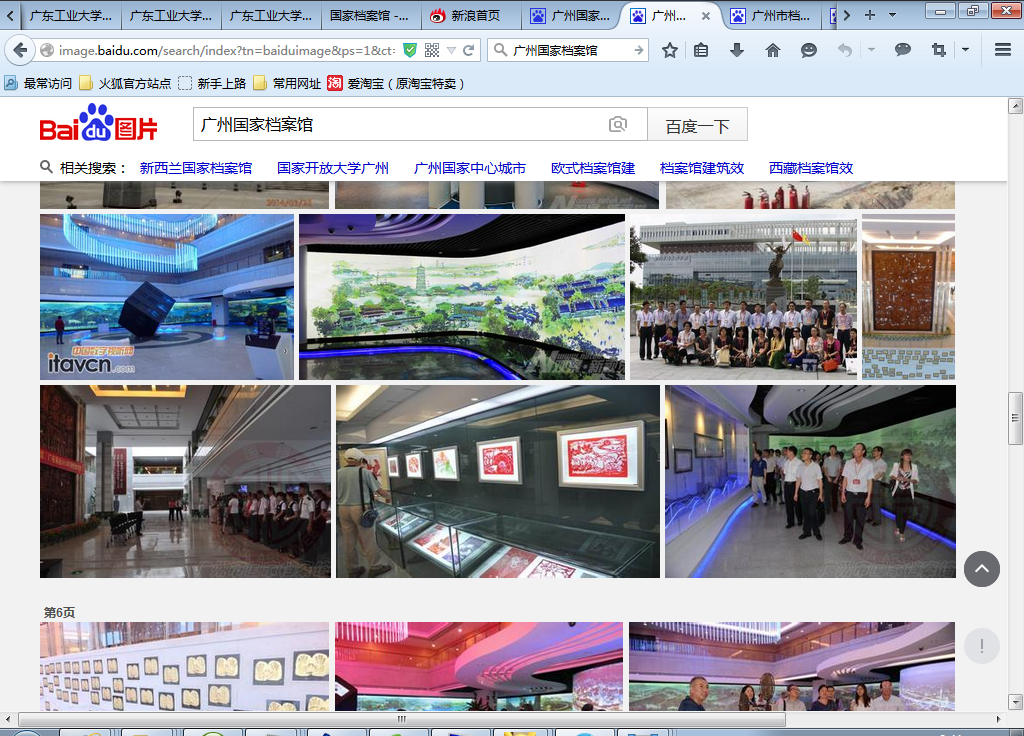This screenshot has width=1024, height=736.
Task: Open the red paper-cut exhibit thumbnail
Action: (498, 481)
